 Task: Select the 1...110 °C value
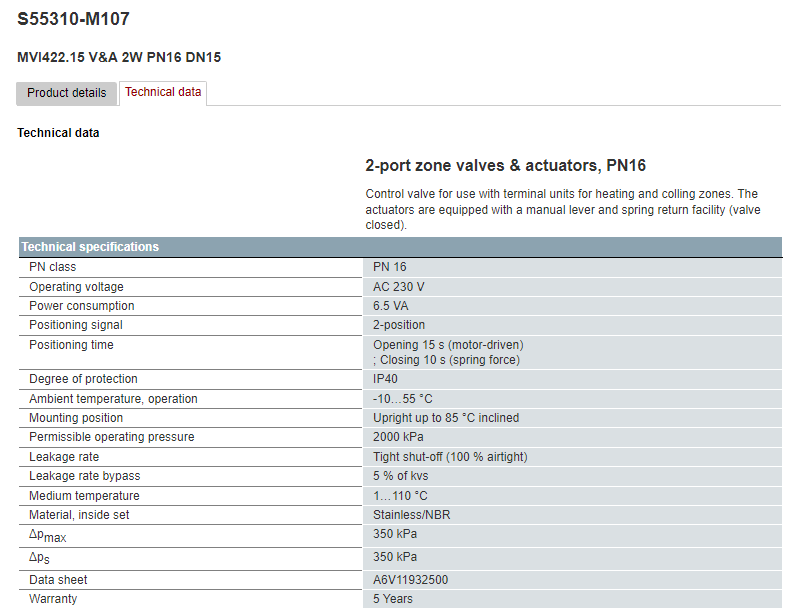pos(400,496)
